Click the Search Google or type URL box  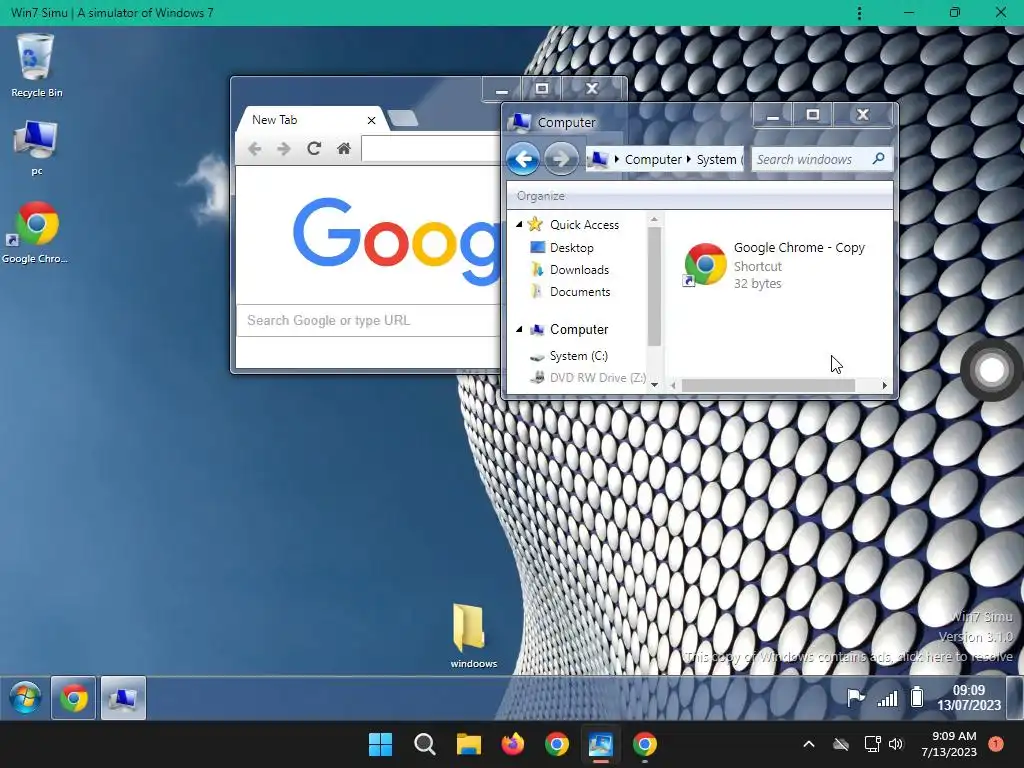368,320
